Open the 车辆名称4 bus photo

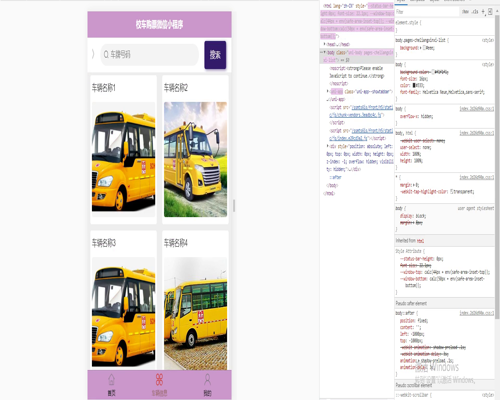coord(195,313)
